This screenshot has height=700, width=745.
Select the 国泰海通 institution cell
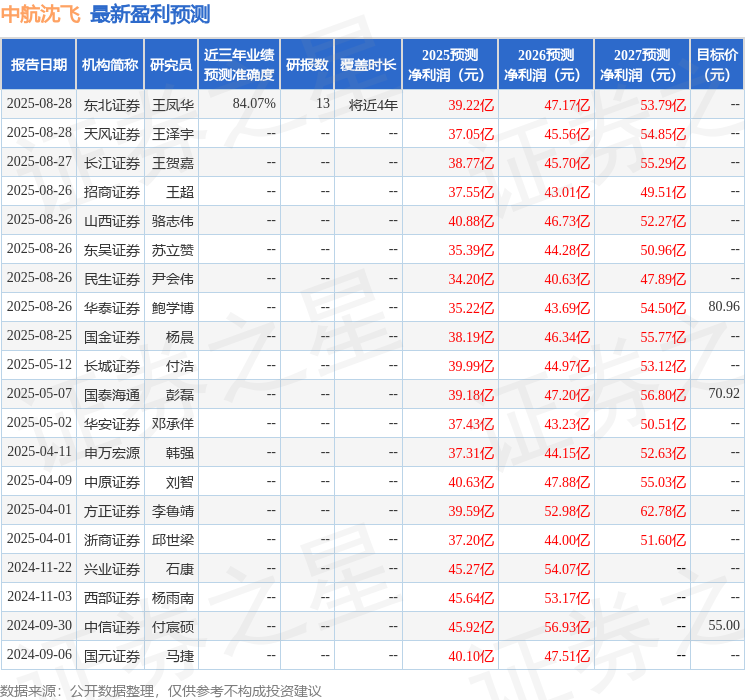click(x=112, y=395)
